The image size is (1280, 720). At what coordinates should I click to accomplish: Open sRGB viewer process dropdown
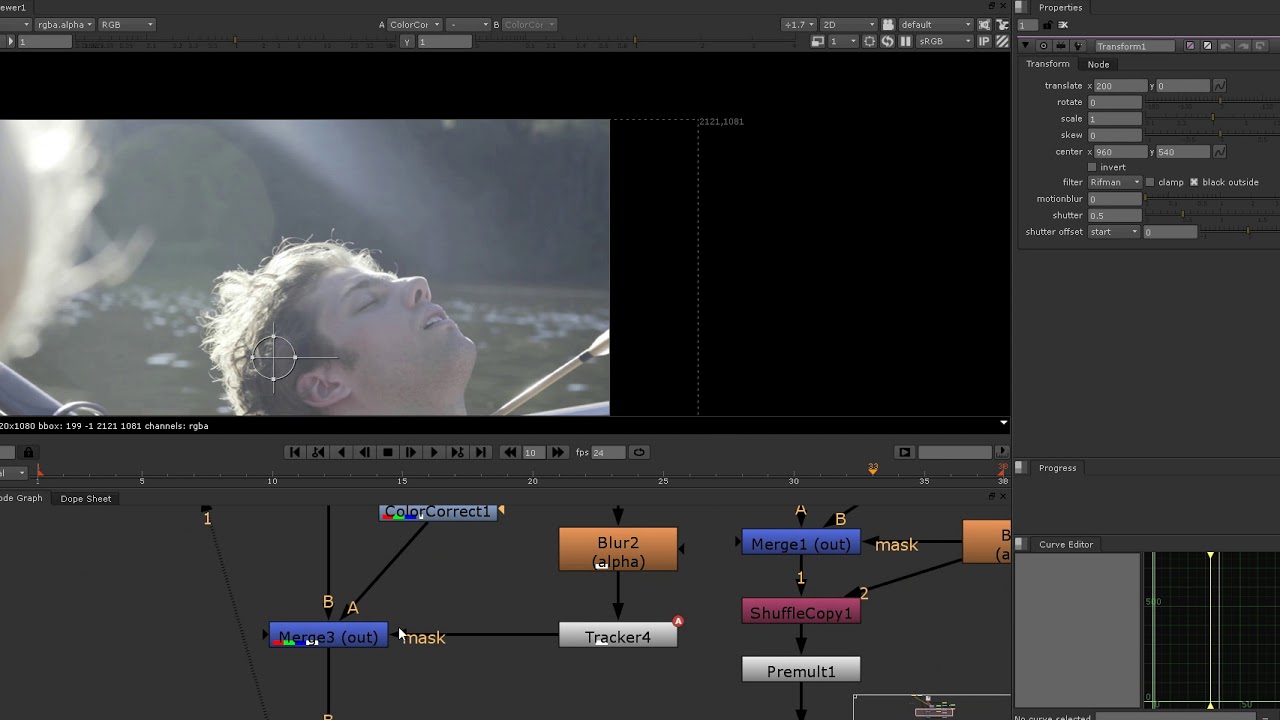945,41
